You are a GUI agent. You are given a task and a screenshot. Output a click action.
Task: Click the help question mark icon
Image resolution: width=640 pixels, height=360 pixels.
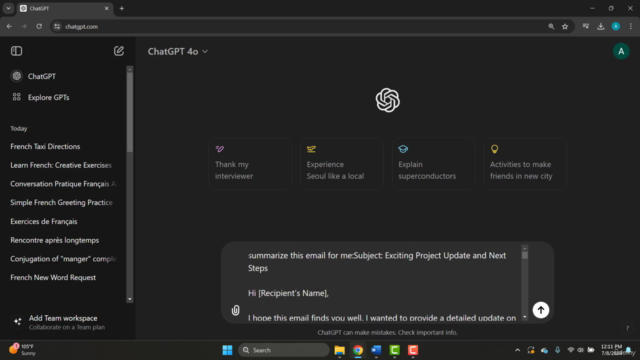pos(627,328)
